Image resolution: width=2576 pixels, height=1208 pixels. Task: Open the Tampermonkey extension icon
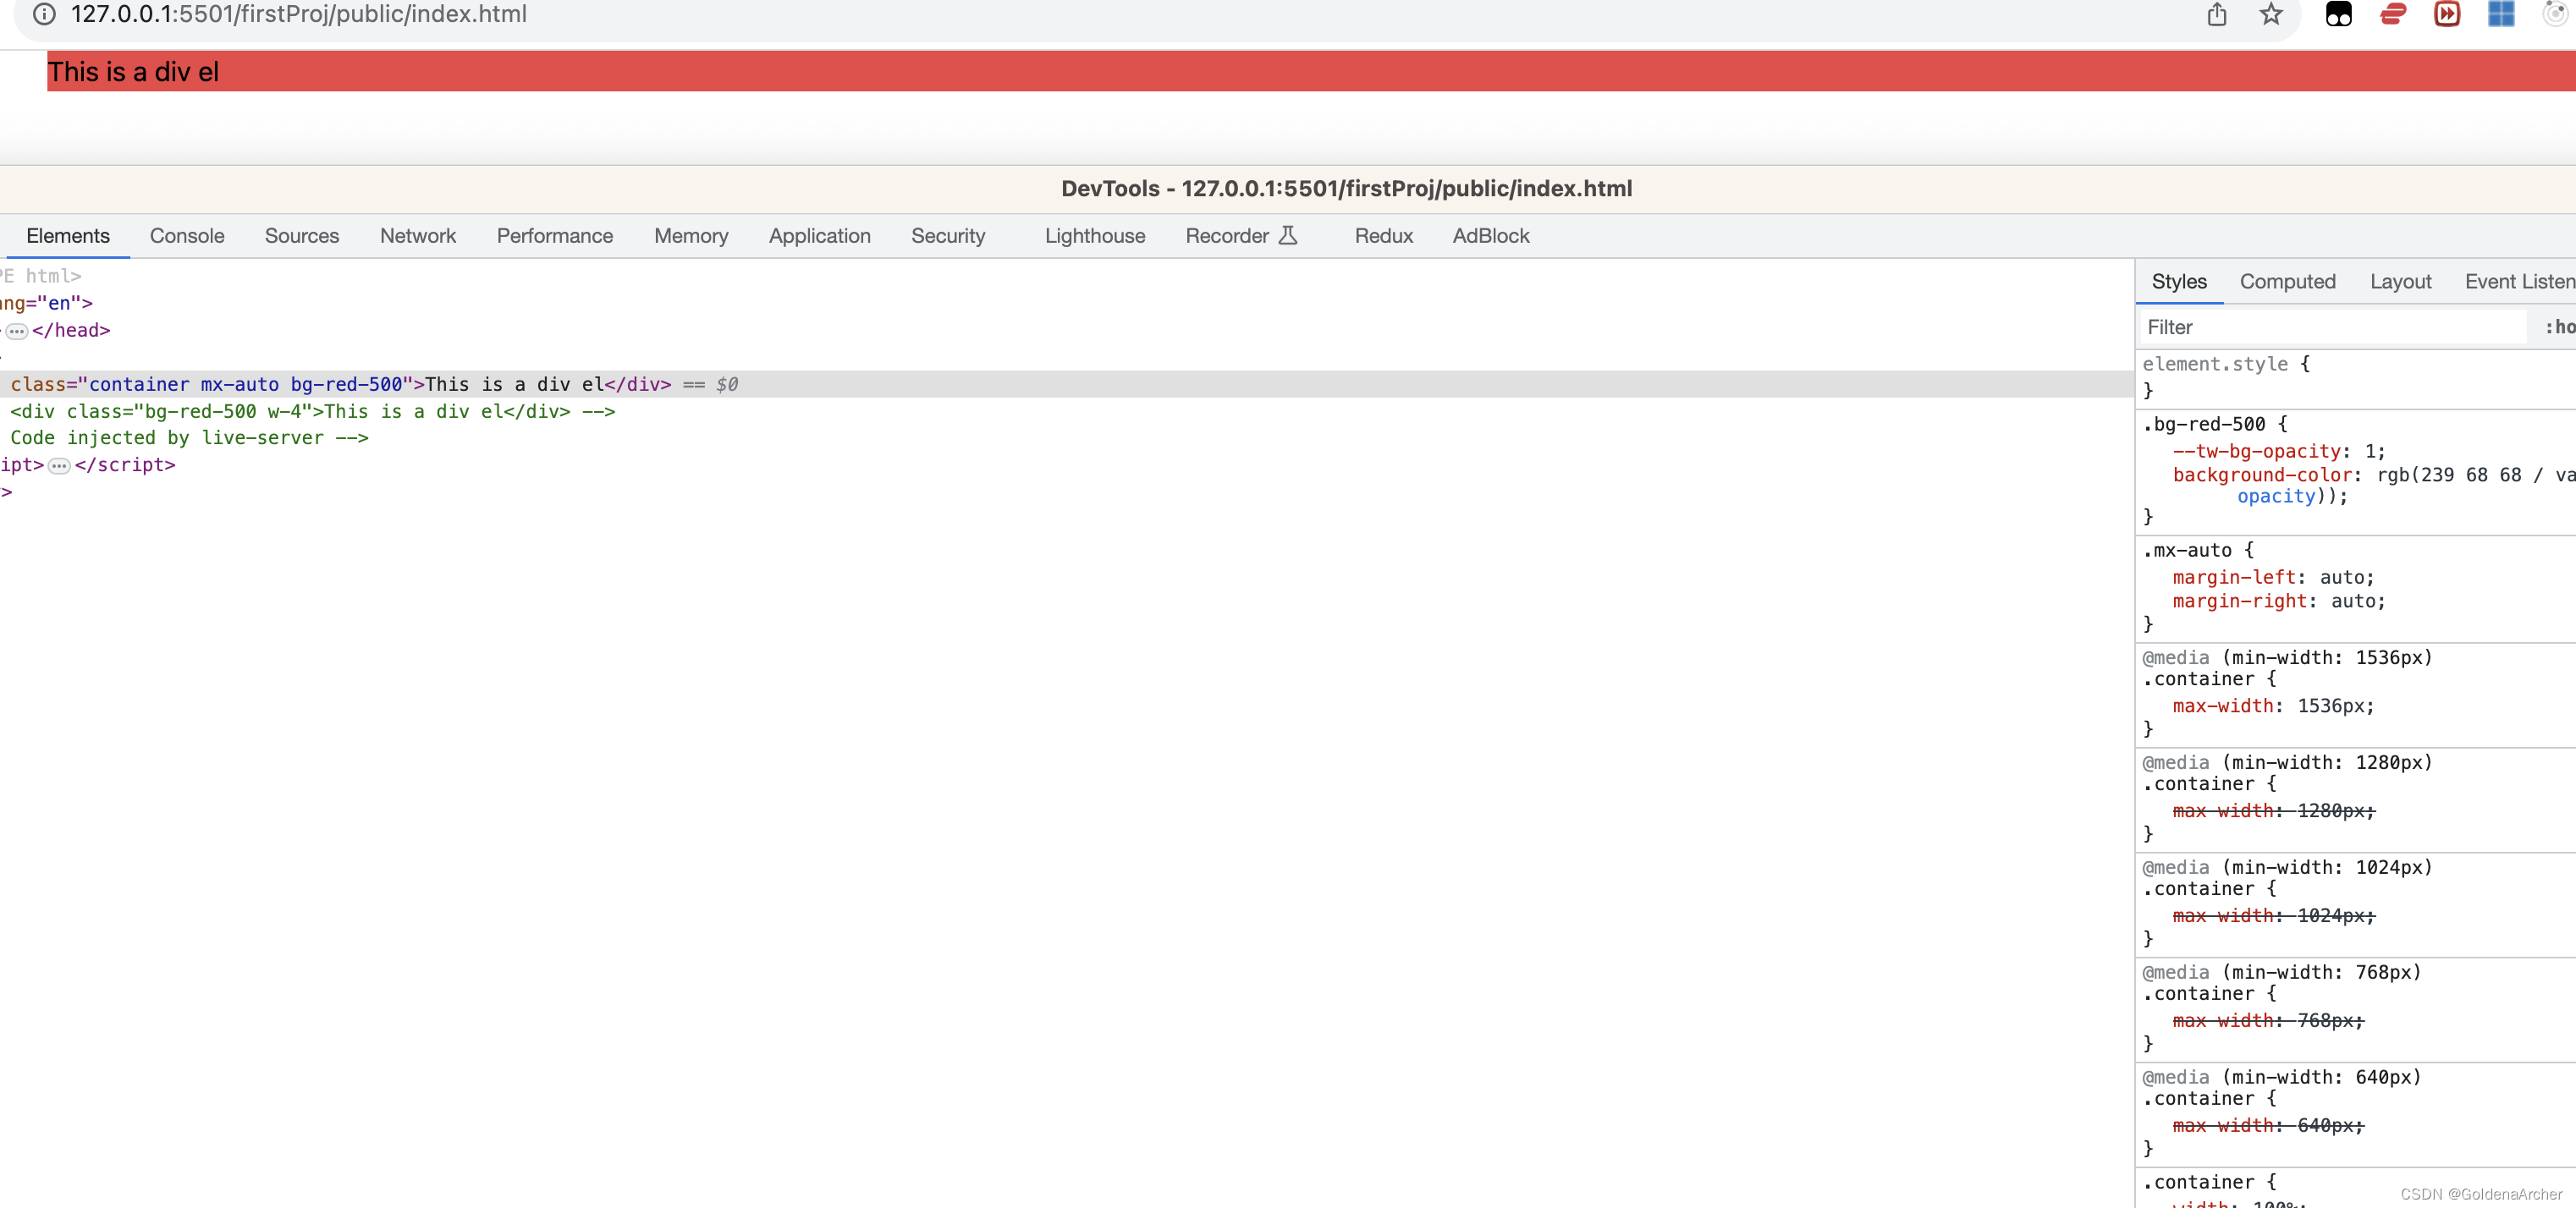(2338, 14)
